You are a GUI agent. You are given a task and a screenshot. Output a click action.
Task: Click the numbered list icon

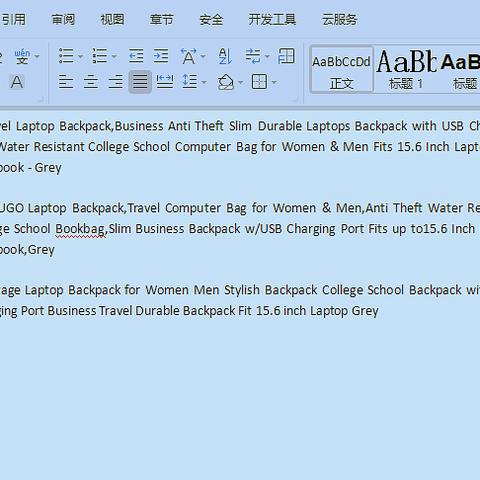click(100, 56)
